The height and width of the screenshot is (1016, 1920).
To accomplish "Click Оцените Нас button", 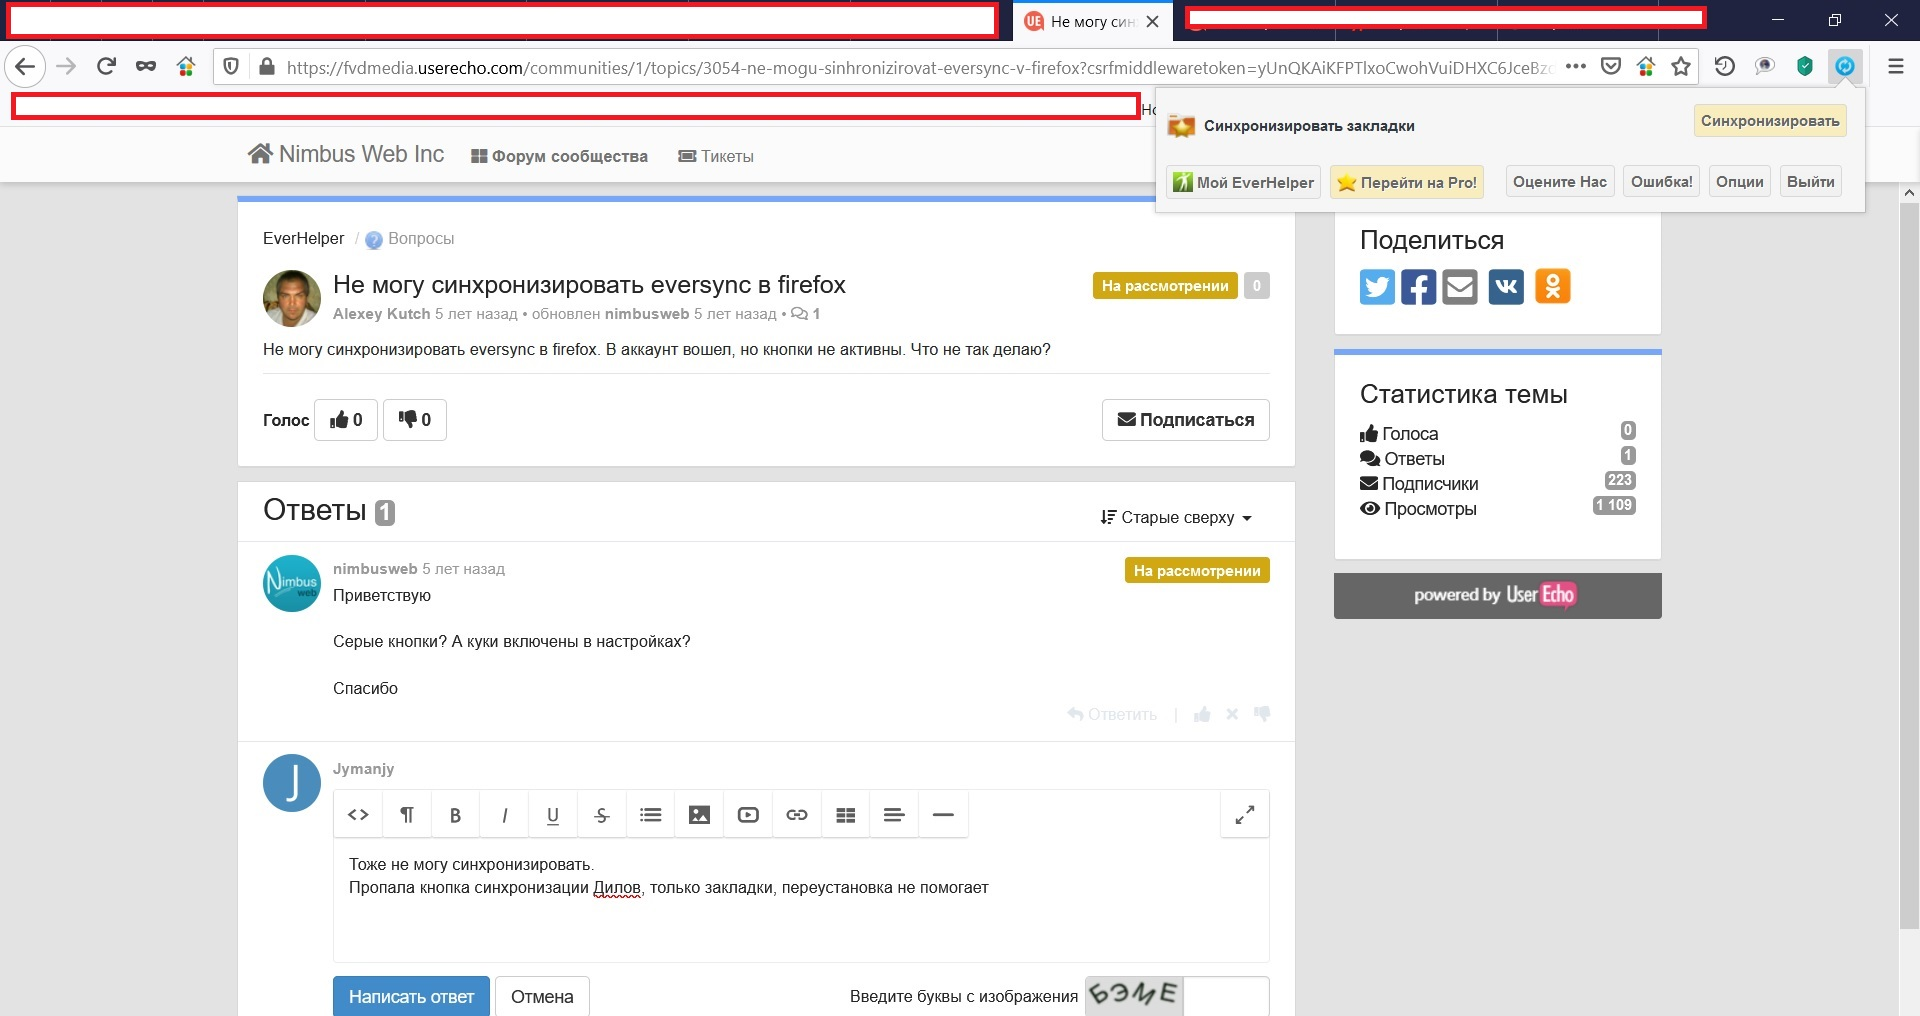I will pos(1560,182).
